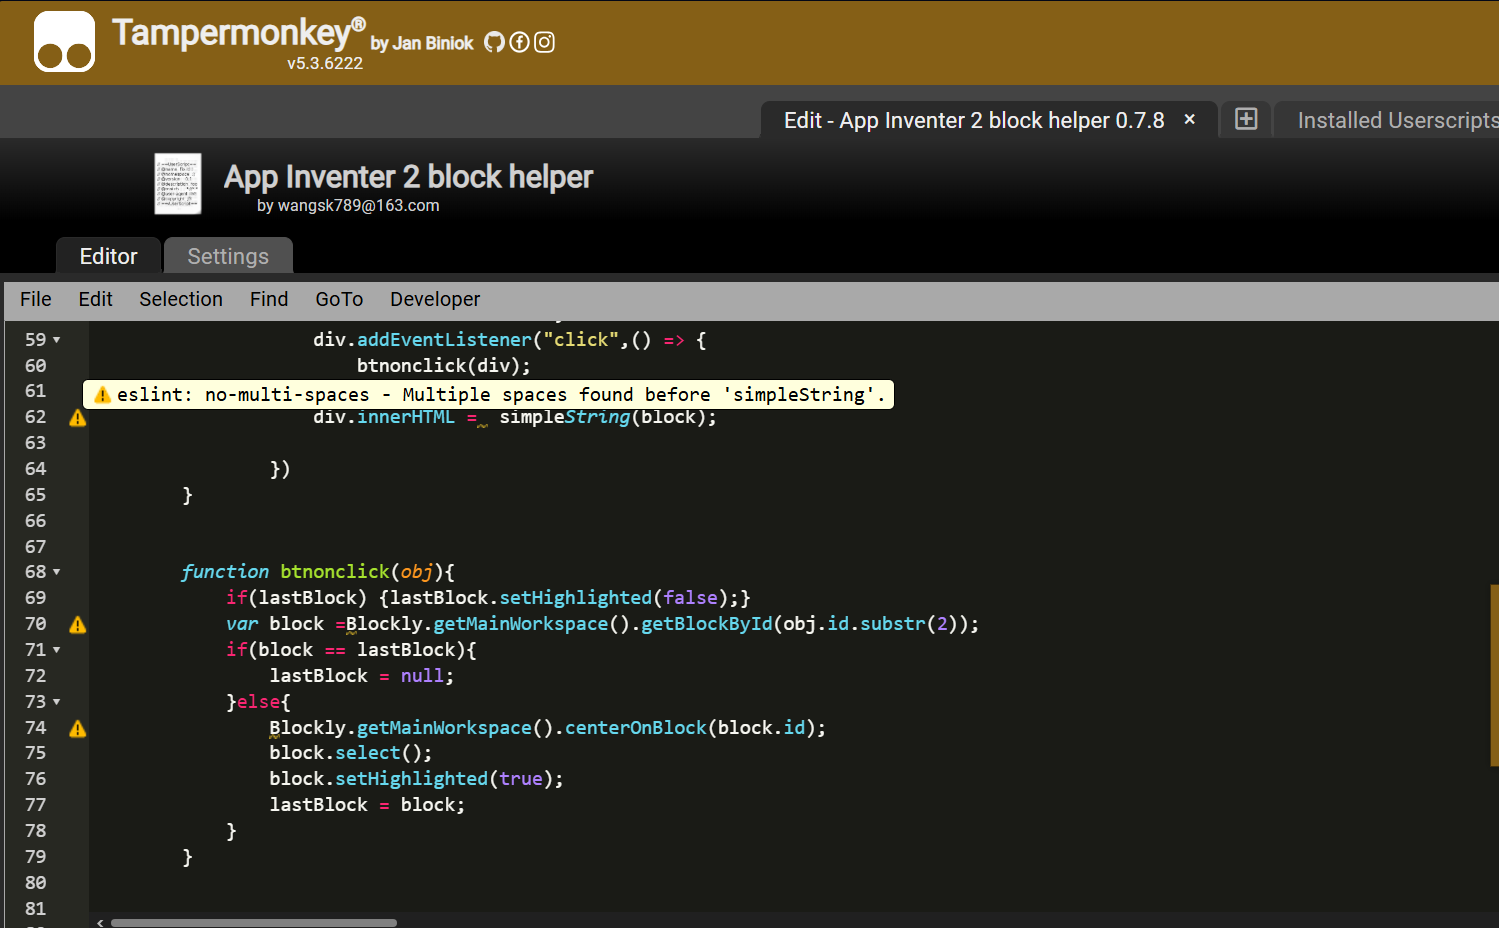Click warning icon on line 62

[78, 418]
